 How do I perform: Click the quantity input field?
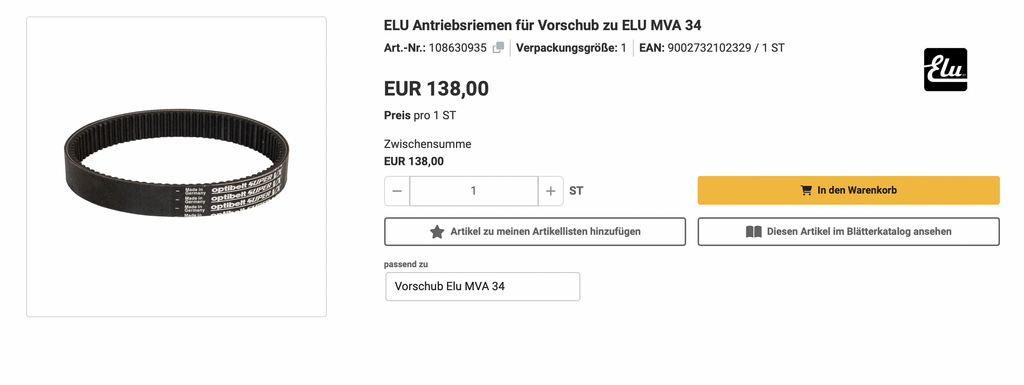[x=473, y=191]
